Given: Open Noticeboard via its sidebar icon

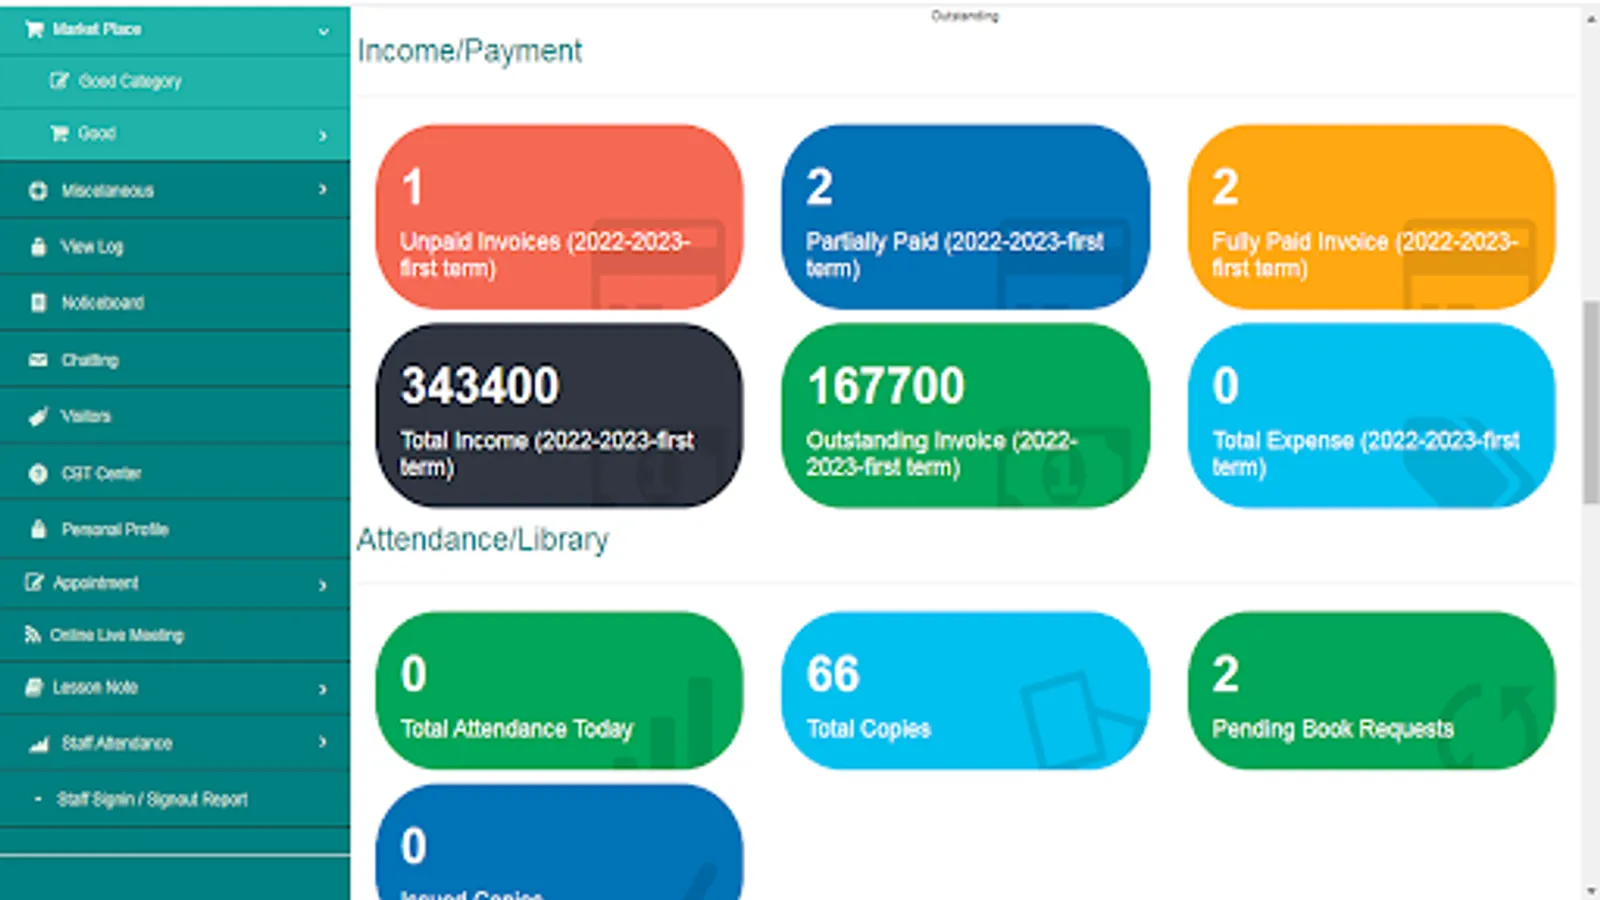Looking at the screenshot, I should (x=38, y=302).
